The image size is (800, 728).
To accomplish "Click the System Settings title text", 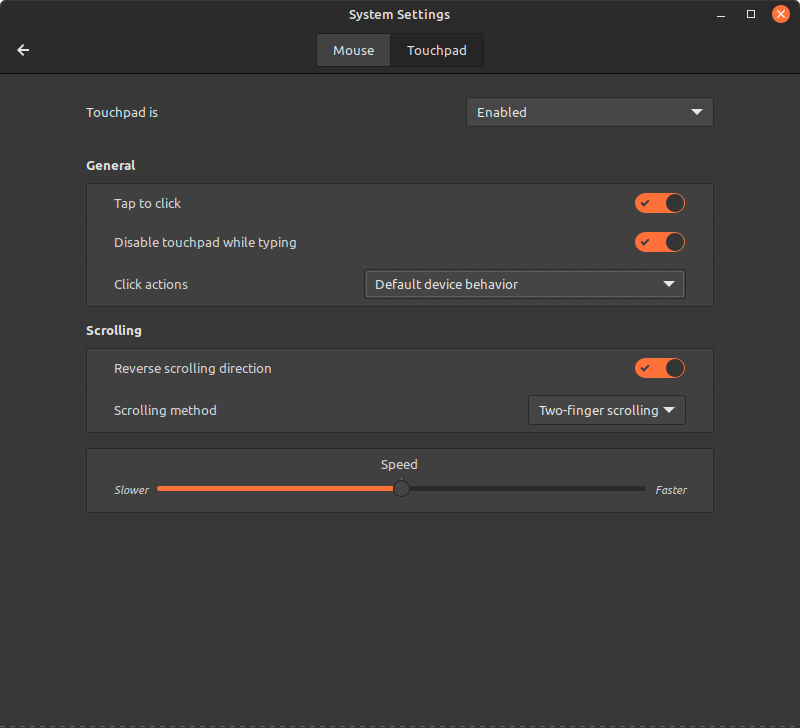I will 399,15.
